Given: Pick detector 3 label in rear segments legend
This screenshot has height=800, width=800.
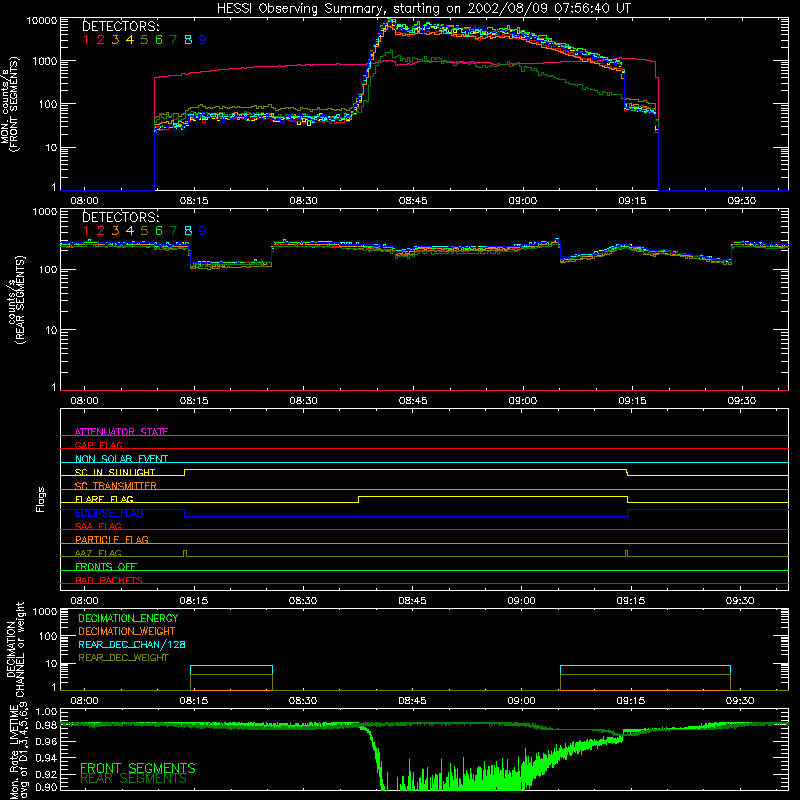Looking at the screenshot, I should [115, 231].
